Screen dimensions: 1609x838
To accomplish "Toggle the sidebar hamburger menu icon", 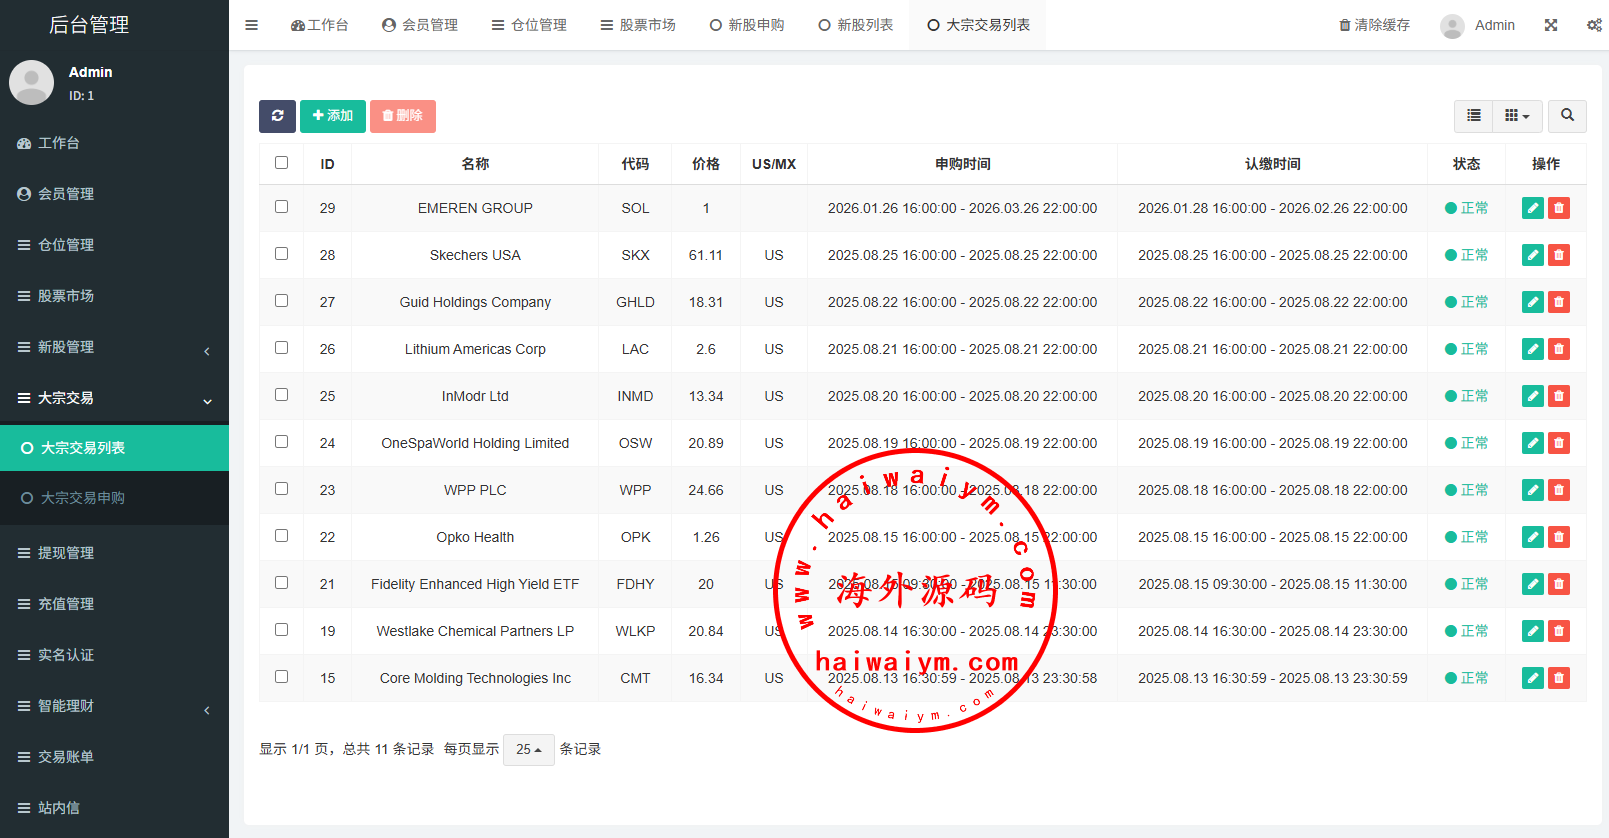I will pos(252,25).
